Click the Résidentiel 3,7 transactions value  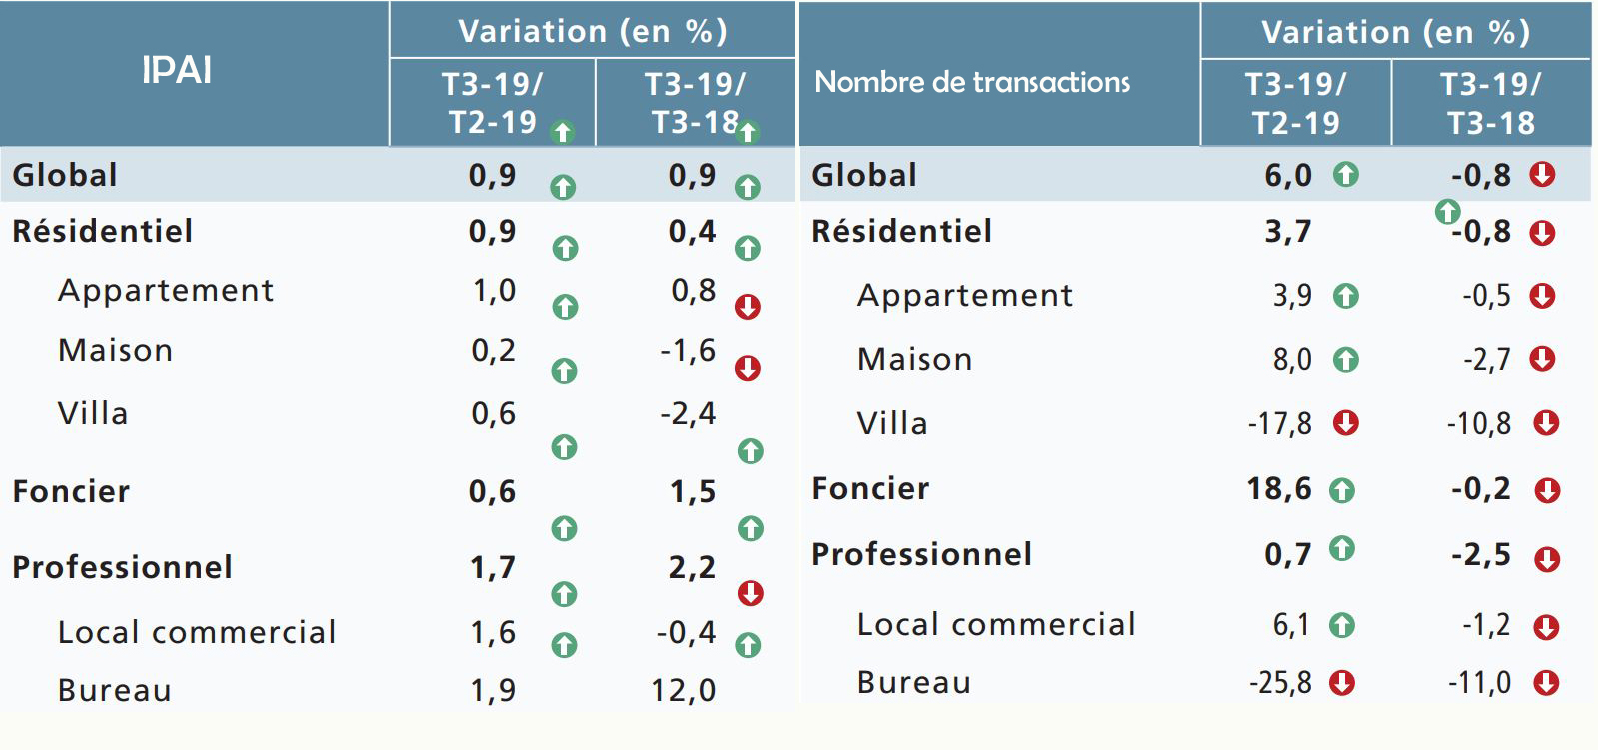(x=1288, y=231)
